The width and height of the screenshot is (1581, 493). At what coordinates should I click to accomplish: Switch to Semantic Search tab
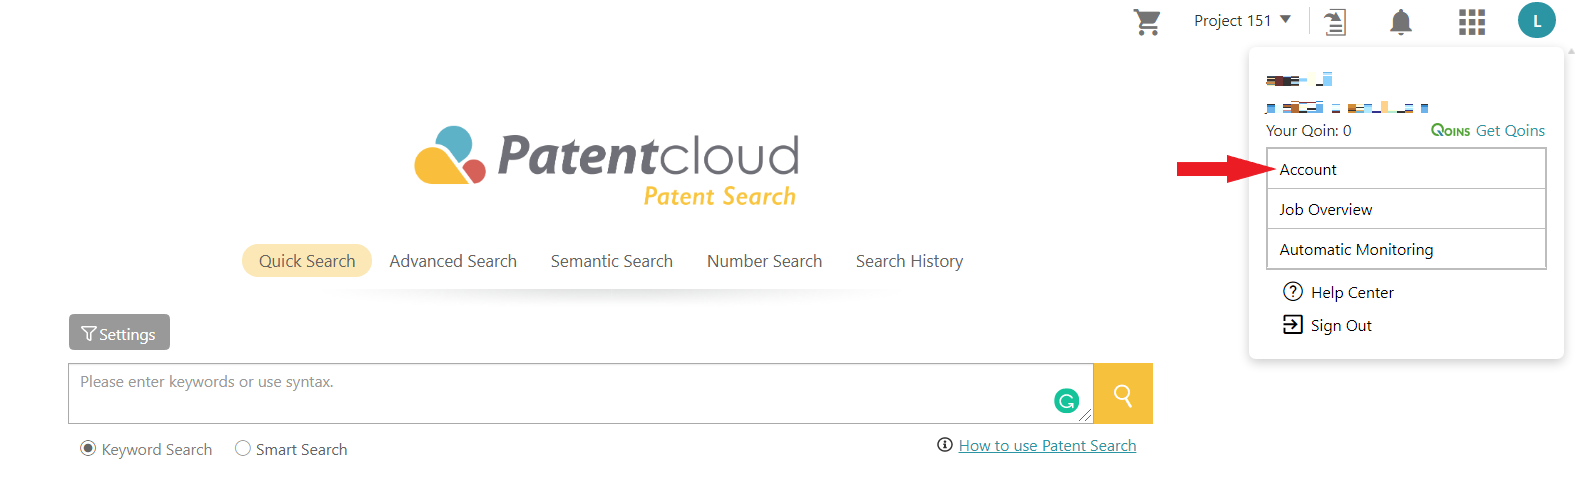(612, 261)
